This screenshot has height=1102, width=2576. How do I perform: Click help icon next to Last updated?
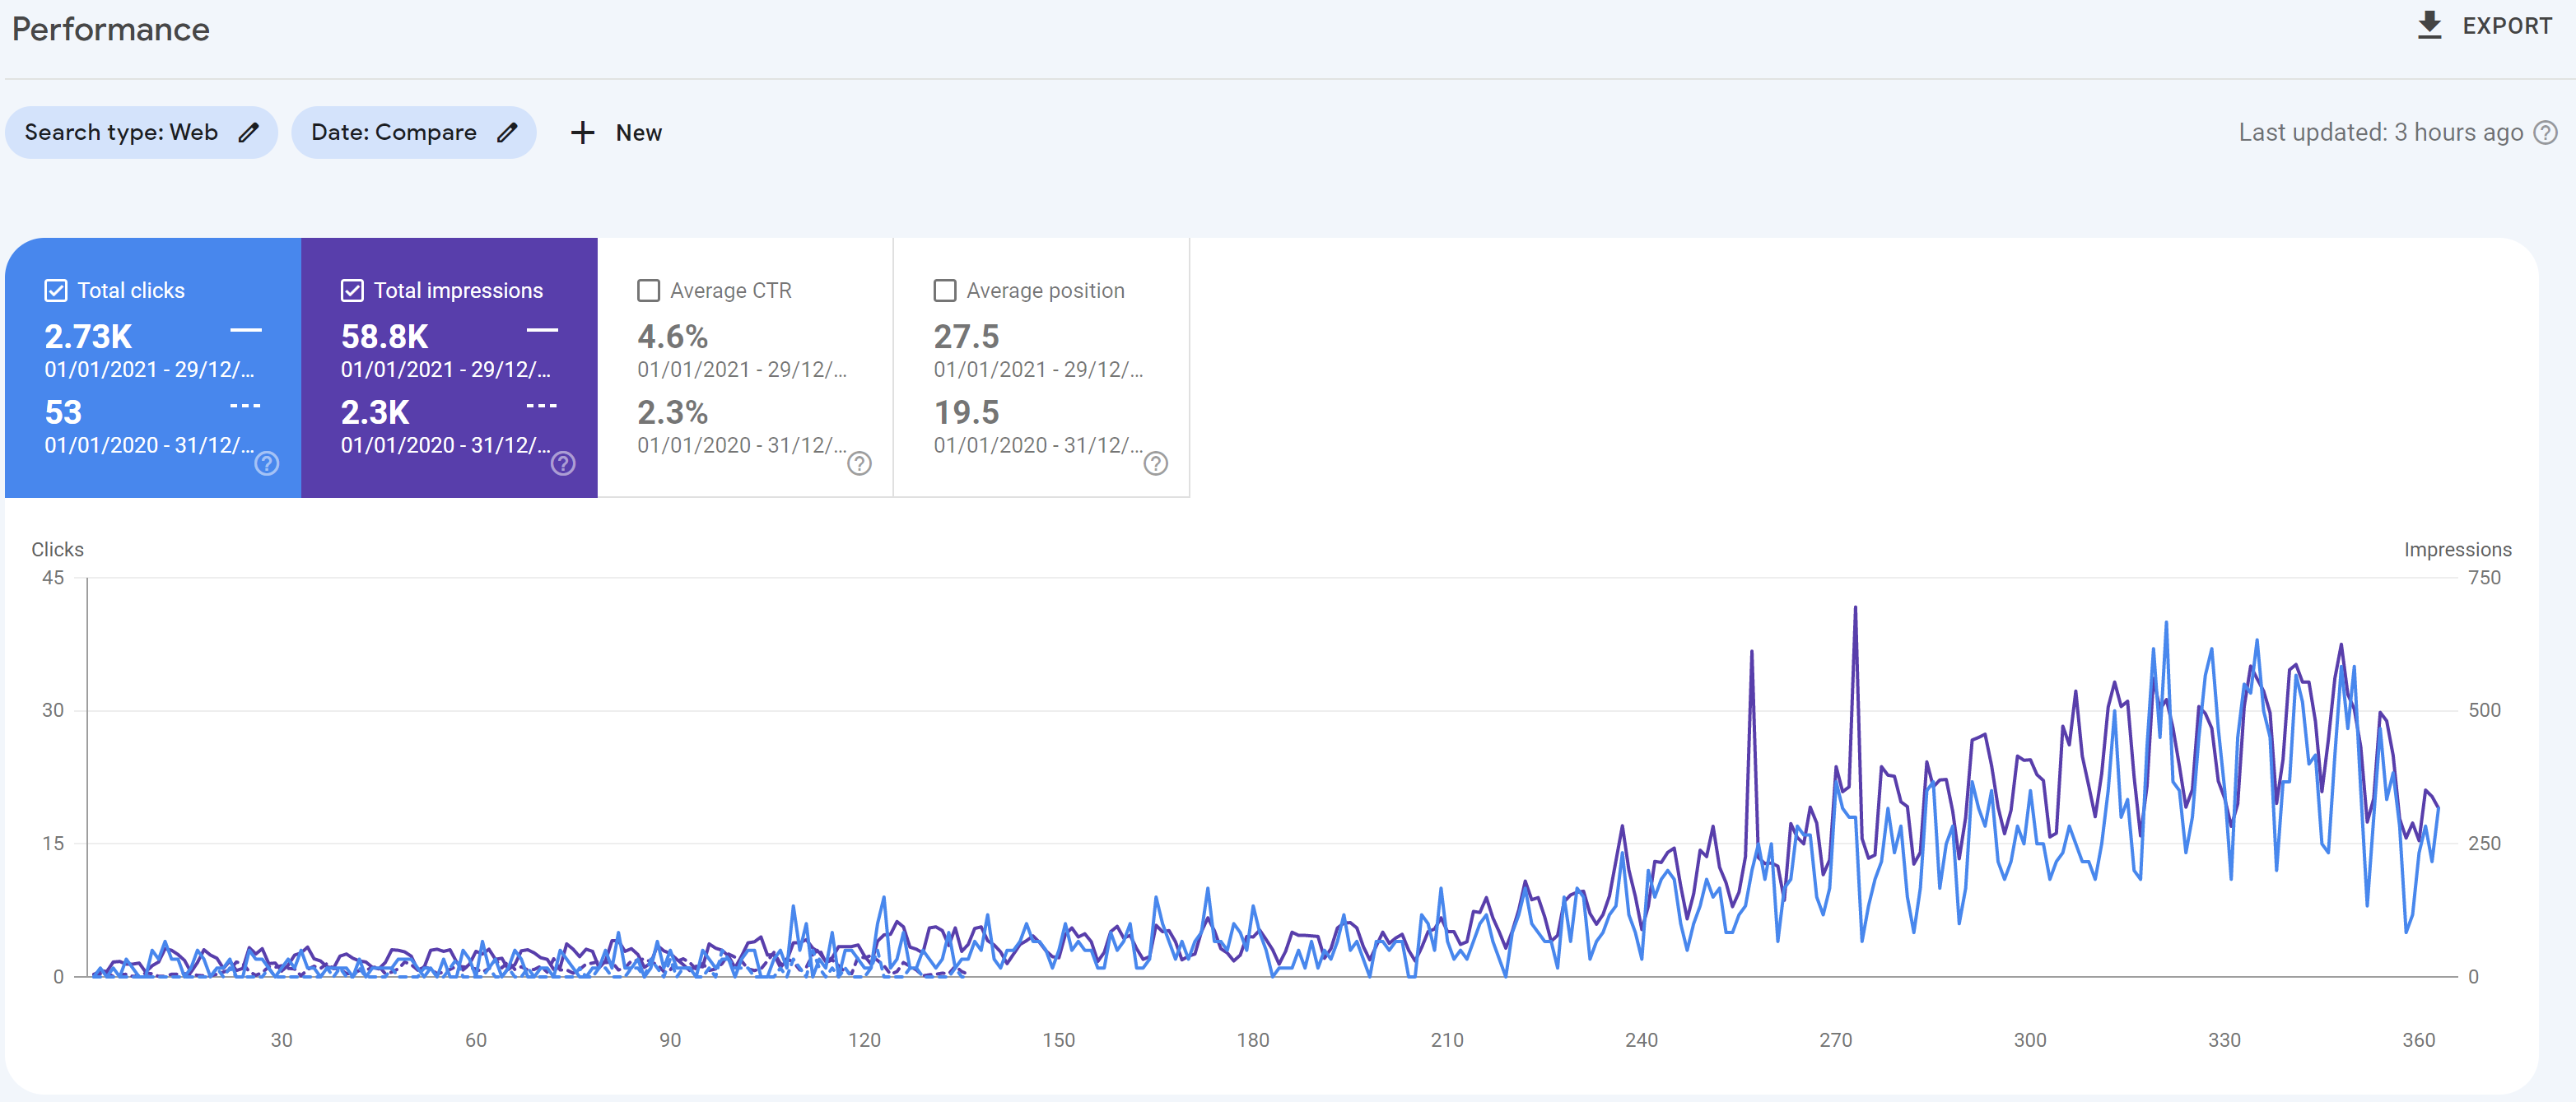tap(2546, 132)
